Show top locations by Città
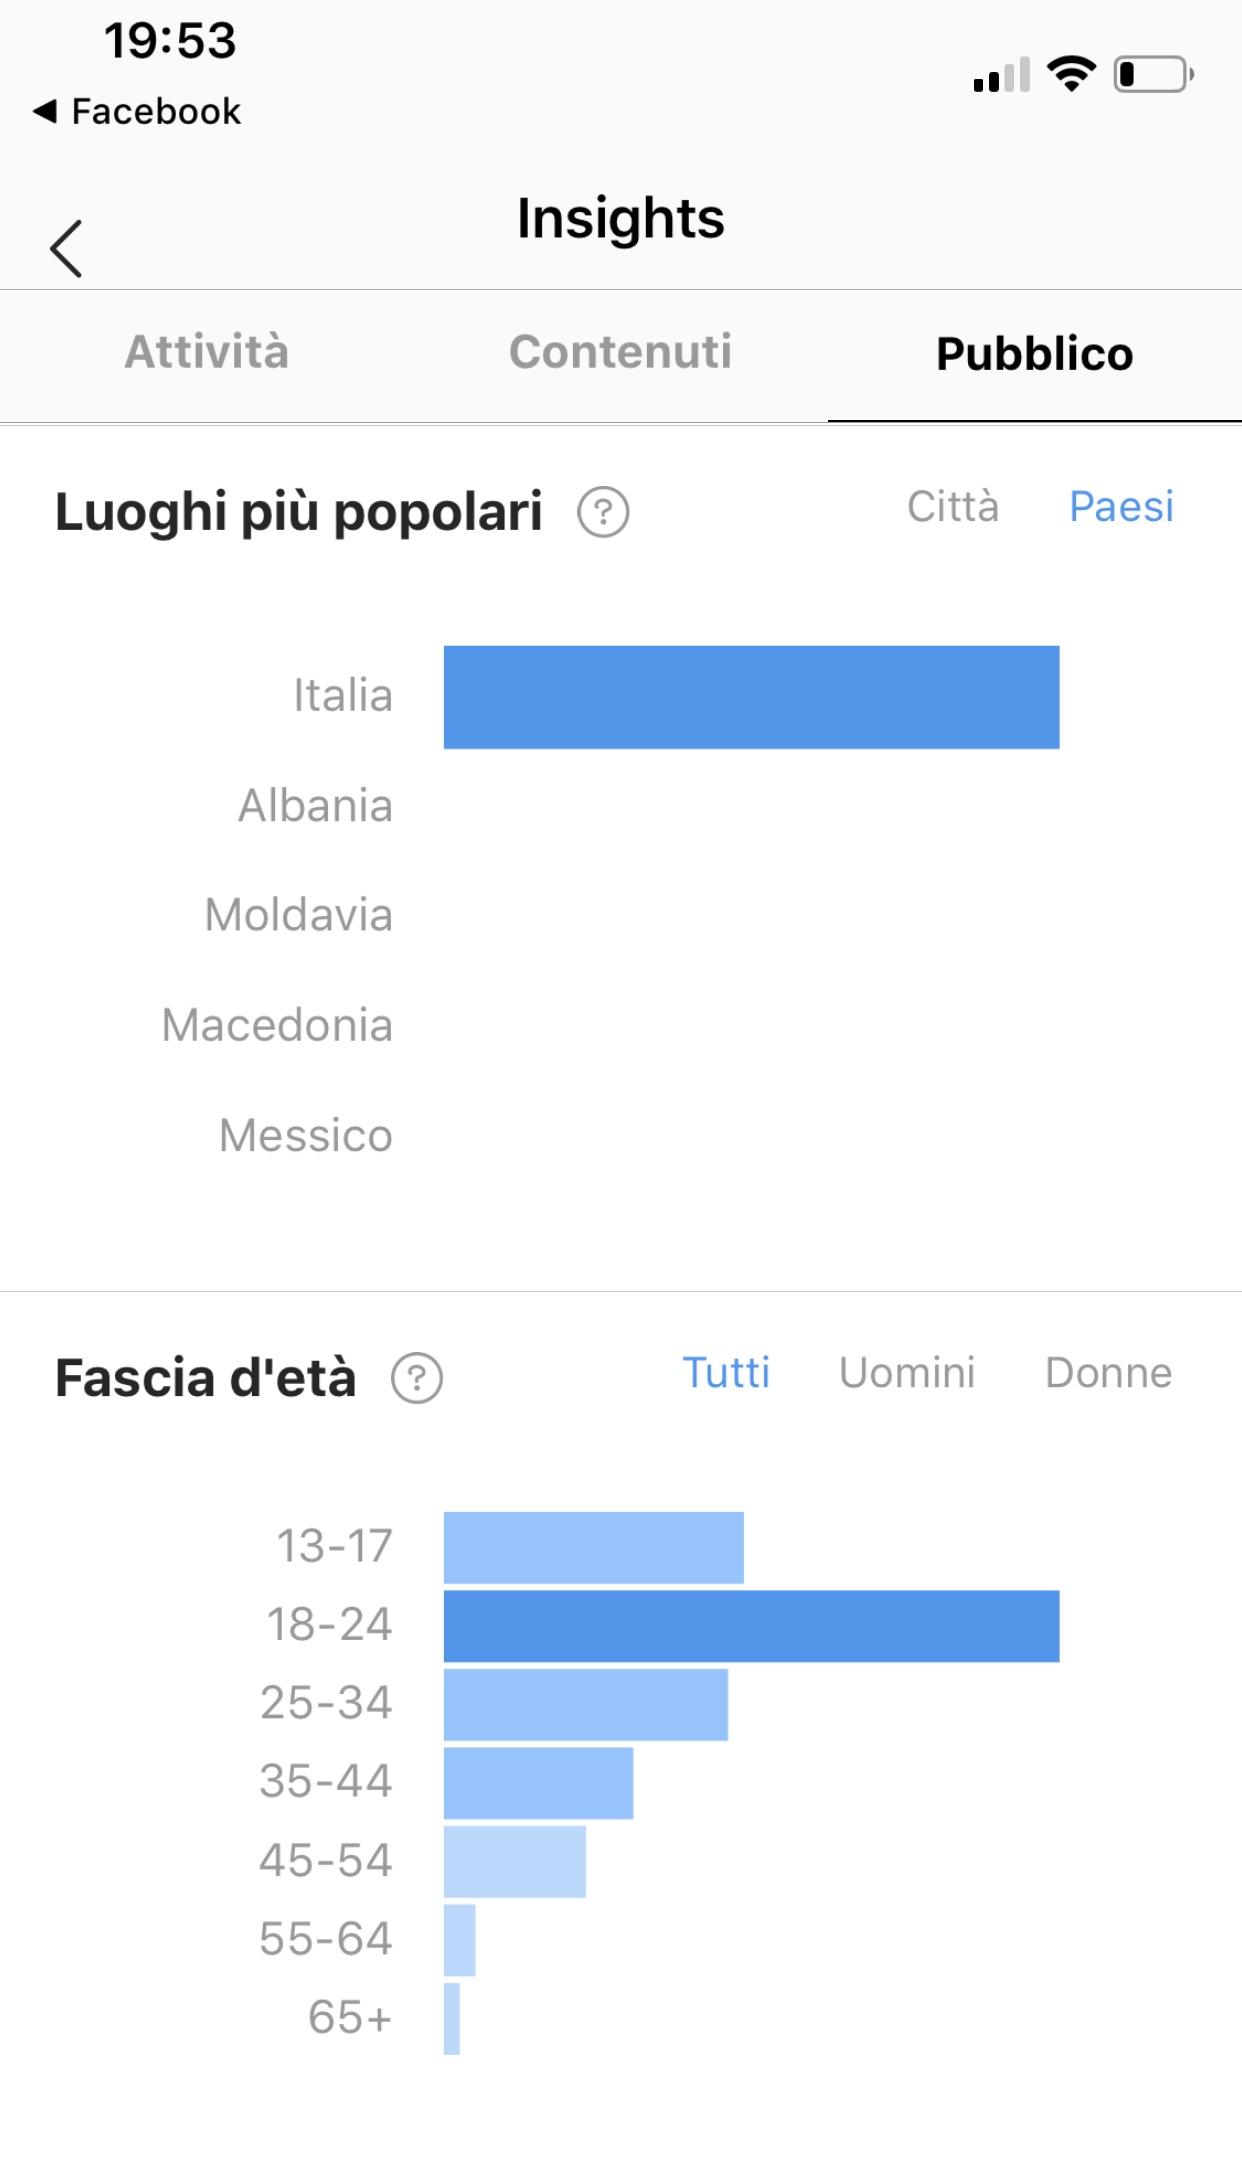The image size is (1242, 2157). 952,507
